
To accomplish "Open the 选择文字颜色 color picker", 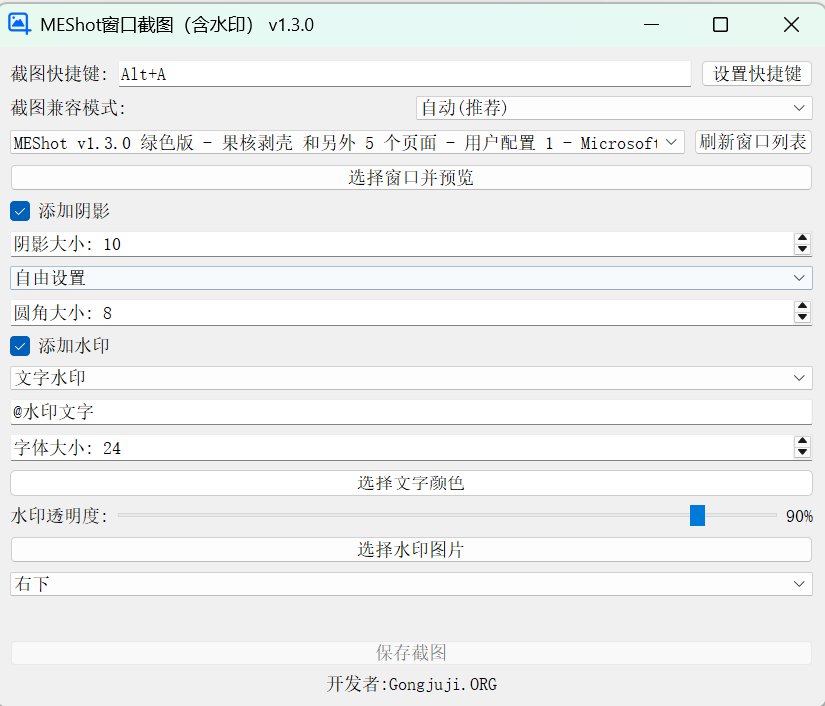I will (412, 482).
